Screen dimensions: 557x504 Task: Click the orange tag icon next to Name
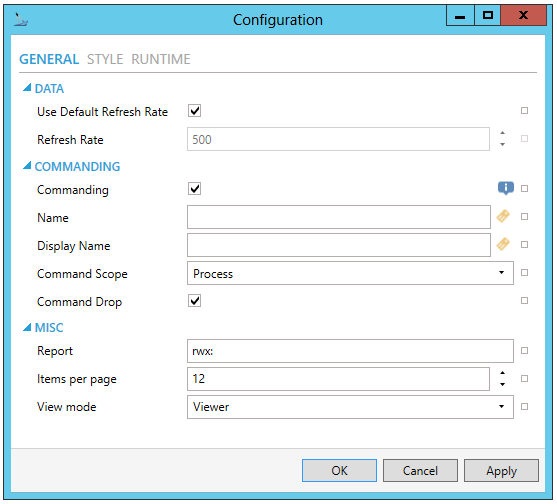coord(503,216)
